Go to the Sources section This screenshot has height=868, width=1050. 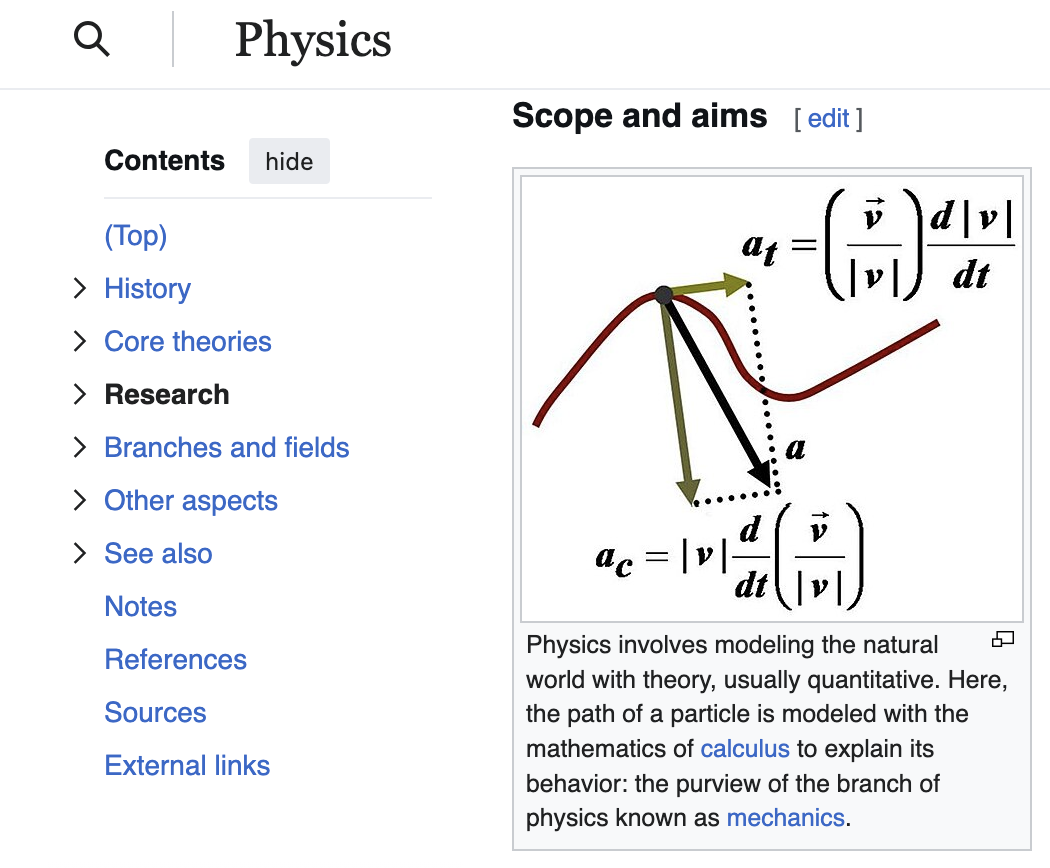tap(155, 712)
